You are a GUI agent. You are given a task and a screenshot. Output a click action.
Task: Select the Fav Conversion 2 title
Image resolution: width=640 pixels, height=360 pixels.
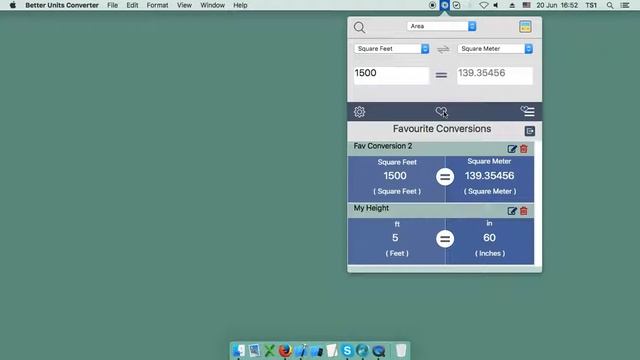point(383,146)
